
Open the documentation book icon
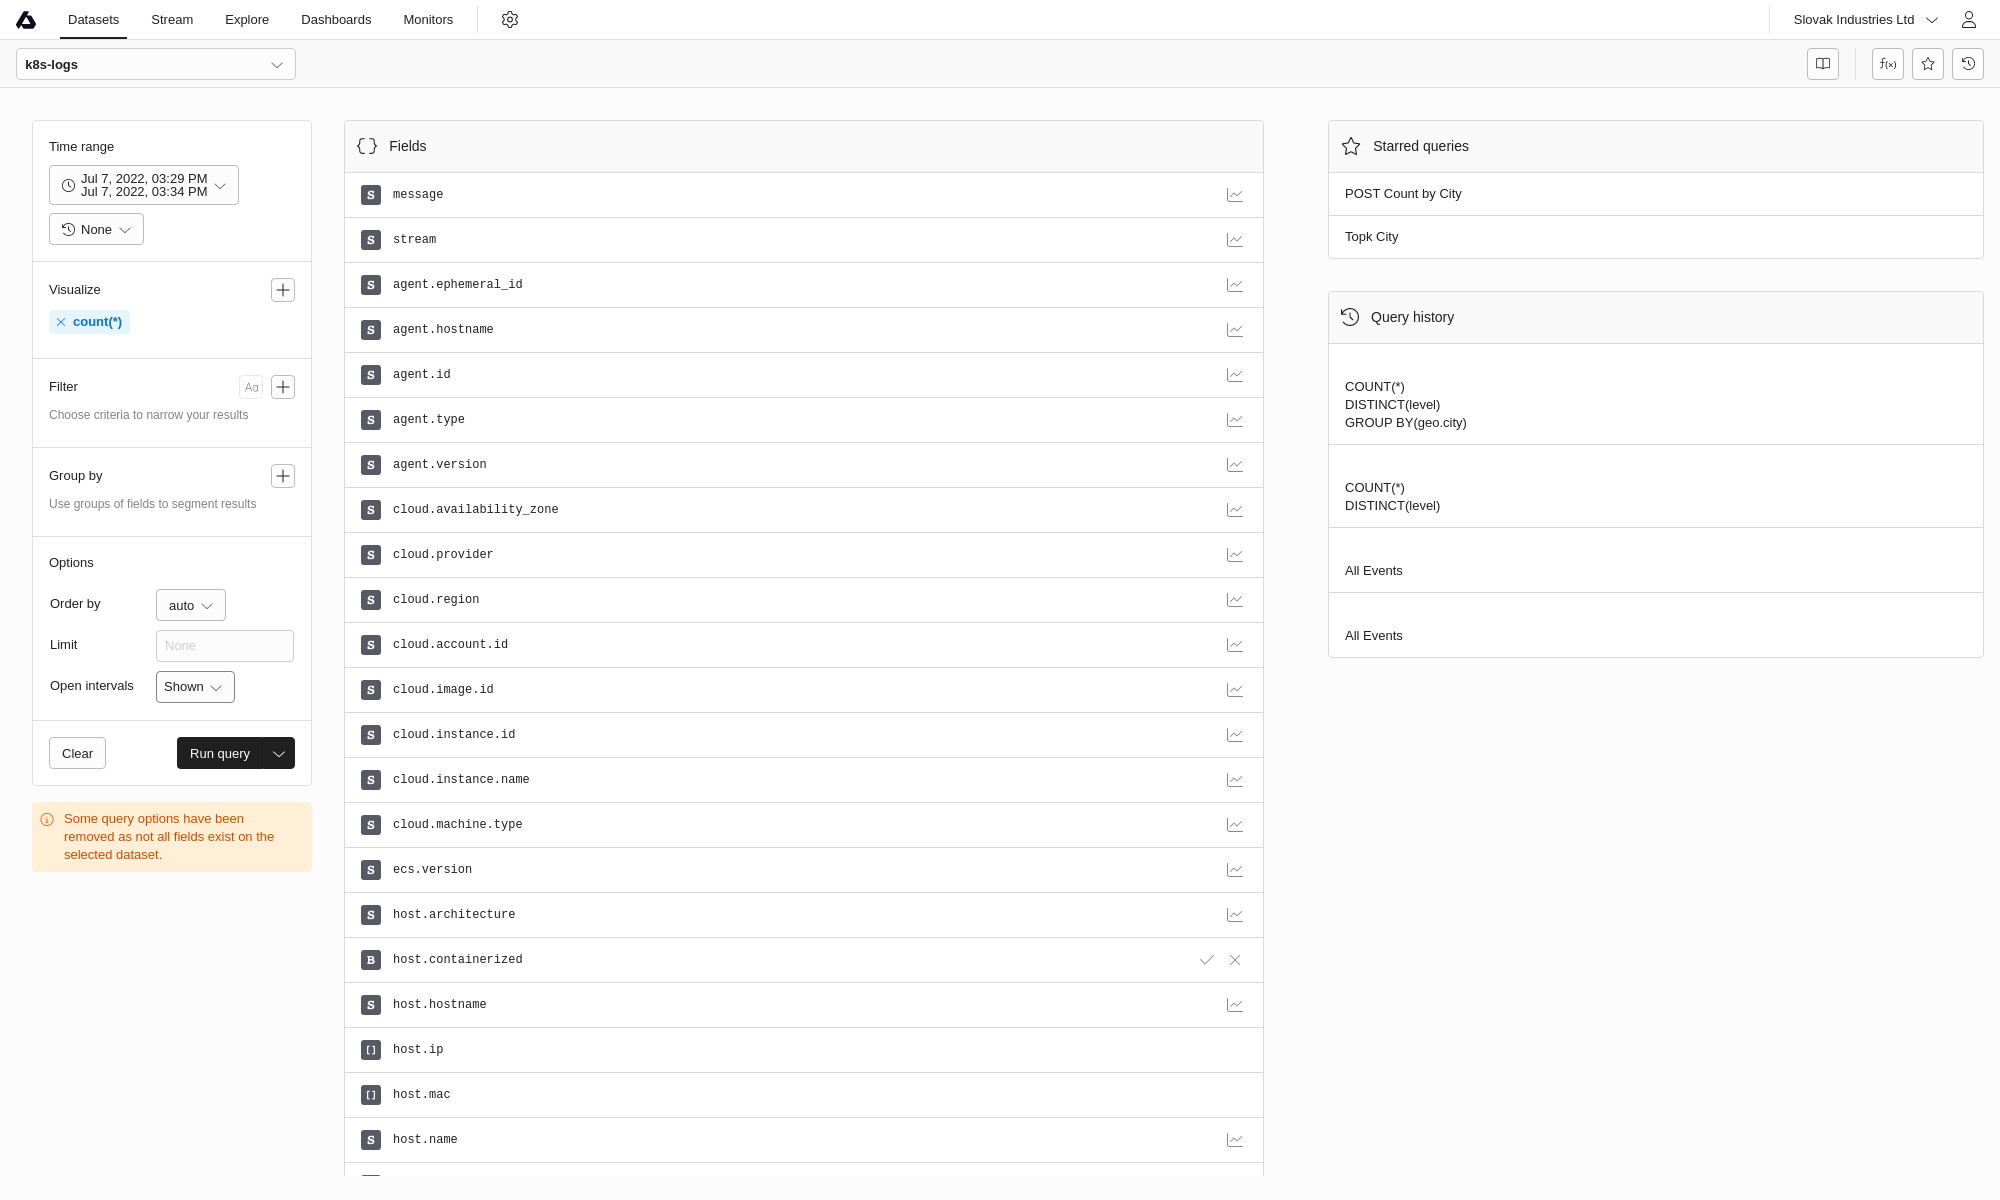coord(1823,64)
